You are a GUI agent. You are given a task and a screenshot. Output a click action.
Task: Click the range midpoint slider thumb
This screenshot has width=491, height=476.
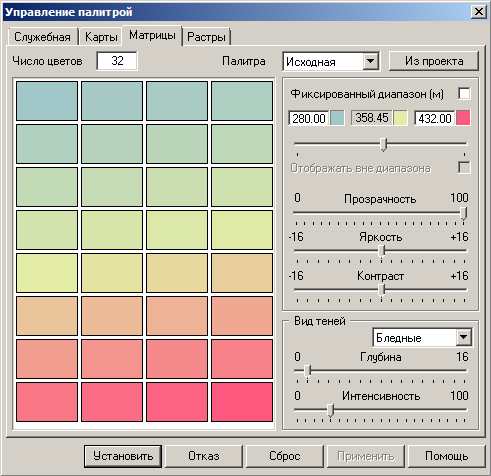384,145
